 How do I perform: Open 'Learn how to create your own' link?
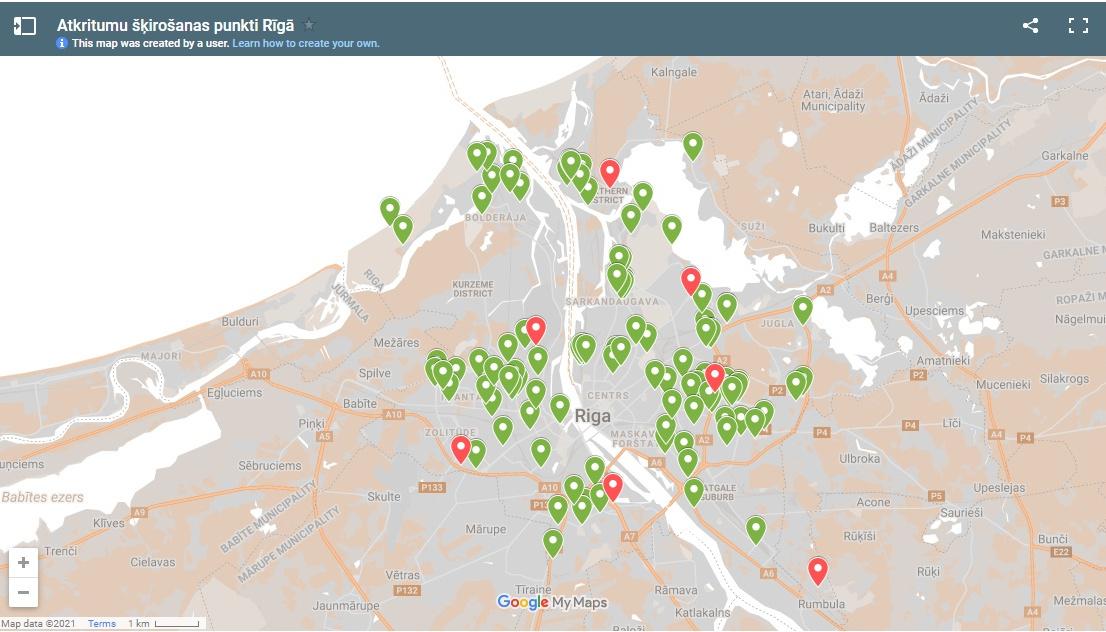tap(306, 44)
